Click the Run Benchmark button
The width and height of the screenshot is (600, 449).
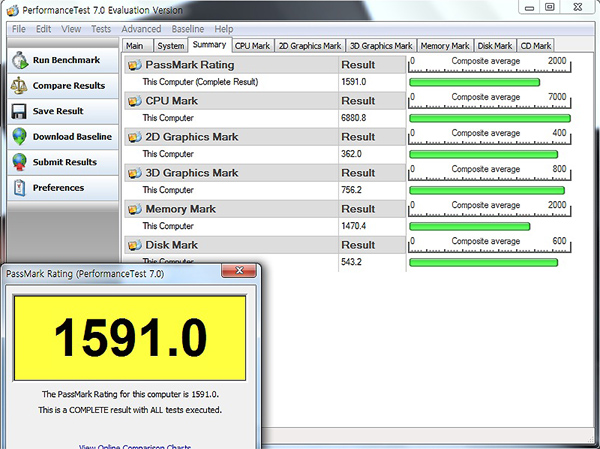(x=63, y=60)
